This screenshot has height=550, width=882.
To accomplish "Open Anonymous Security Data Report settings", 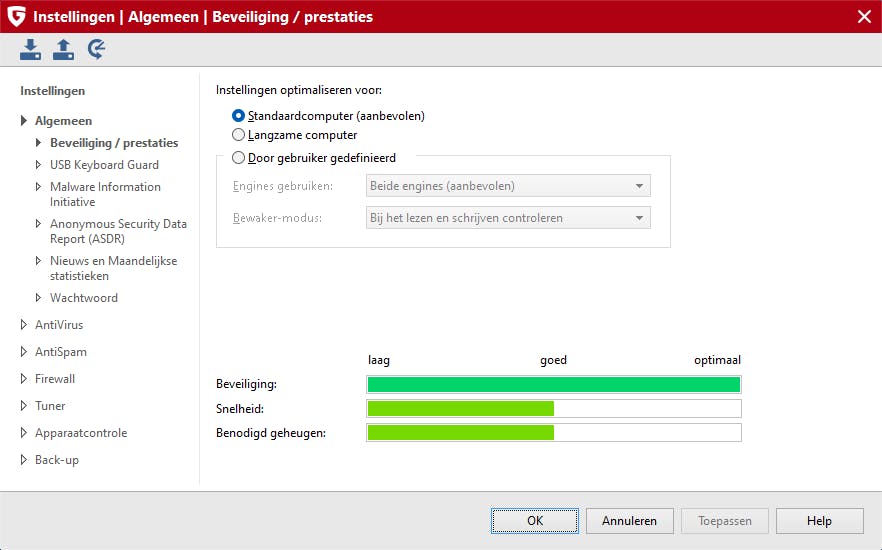I will point(118,231).
